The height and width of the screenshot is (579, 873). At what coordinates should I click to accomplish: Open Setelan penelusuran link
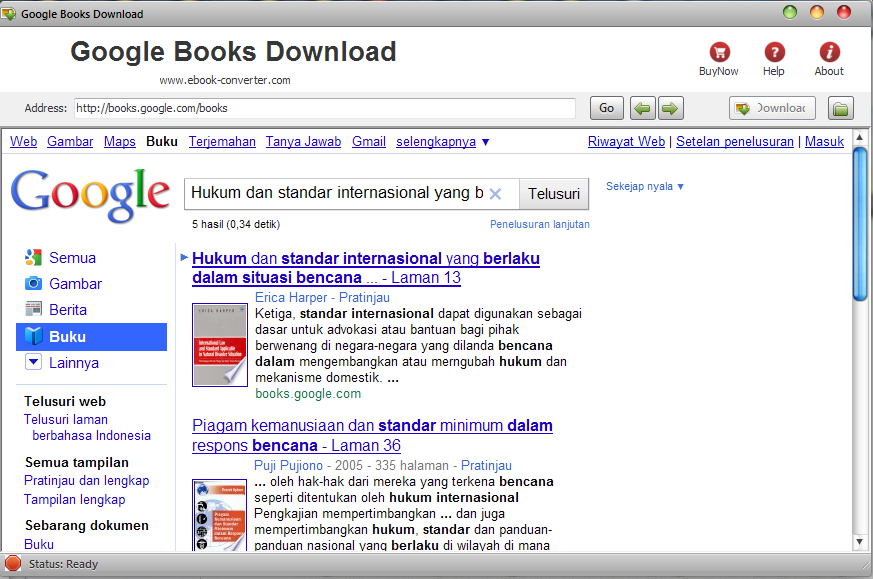coord(735,141)
